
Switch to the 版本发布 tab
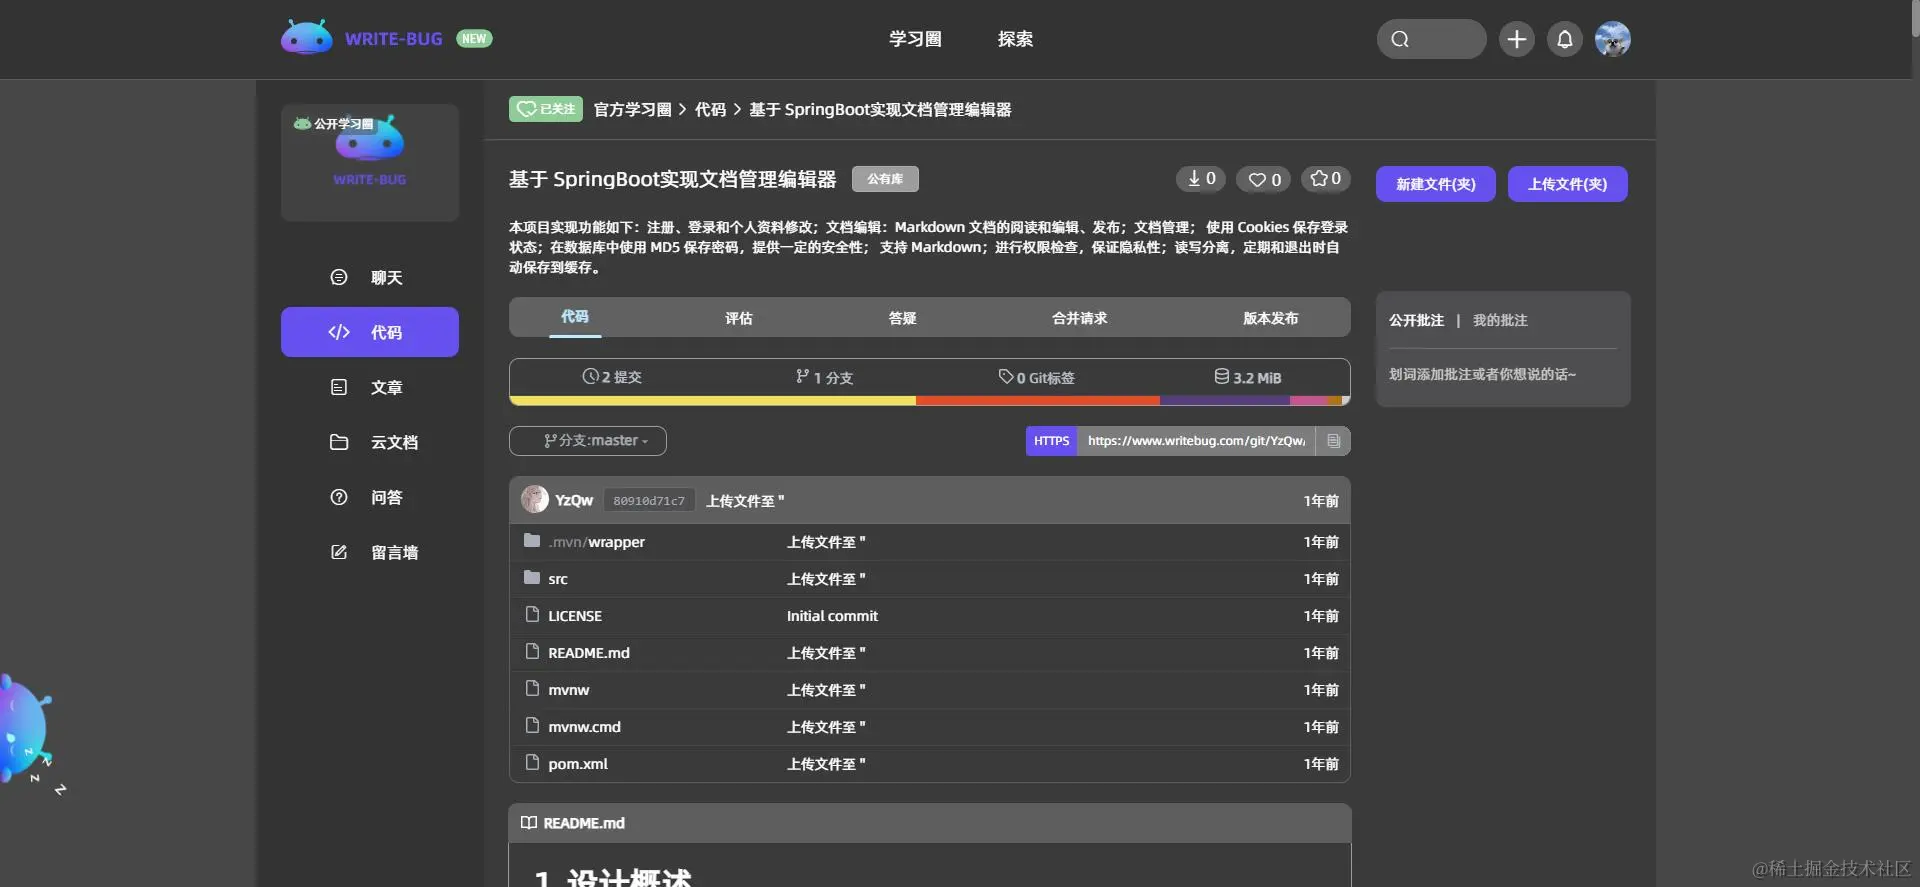click(1271, 318)
